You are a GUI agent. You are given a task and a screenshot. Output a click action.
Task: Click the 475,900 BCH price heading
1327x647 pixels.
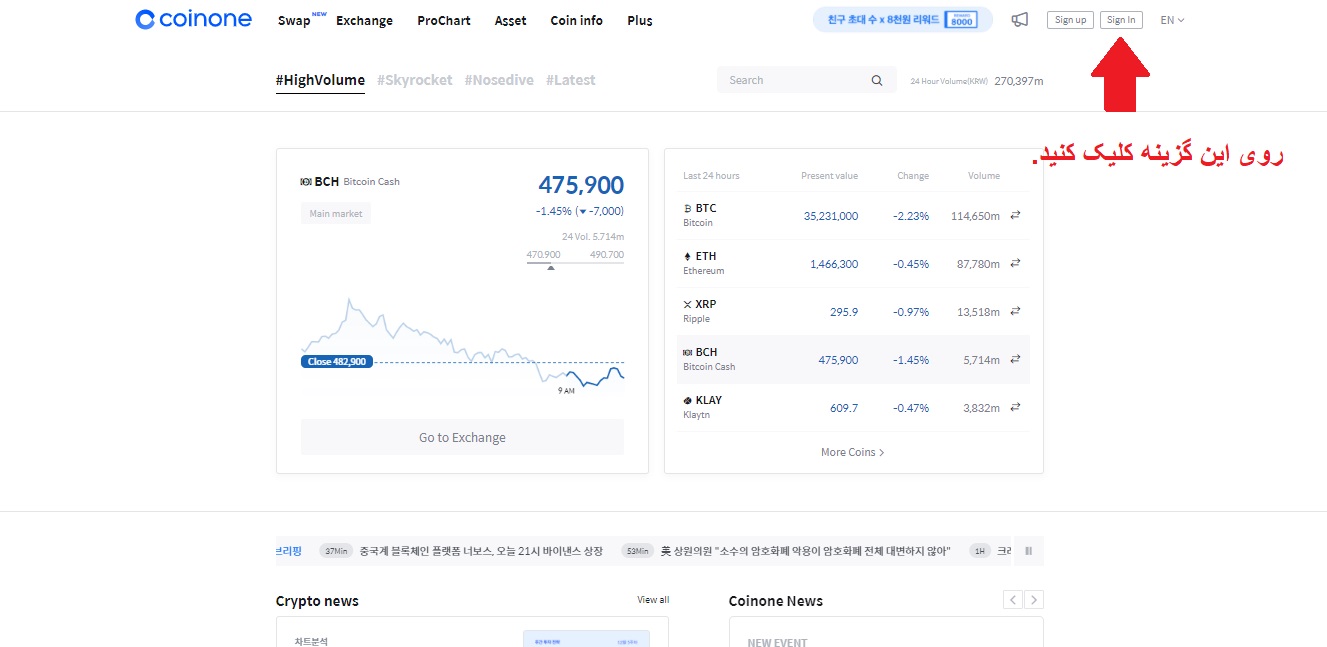click(x=581, y=185)
